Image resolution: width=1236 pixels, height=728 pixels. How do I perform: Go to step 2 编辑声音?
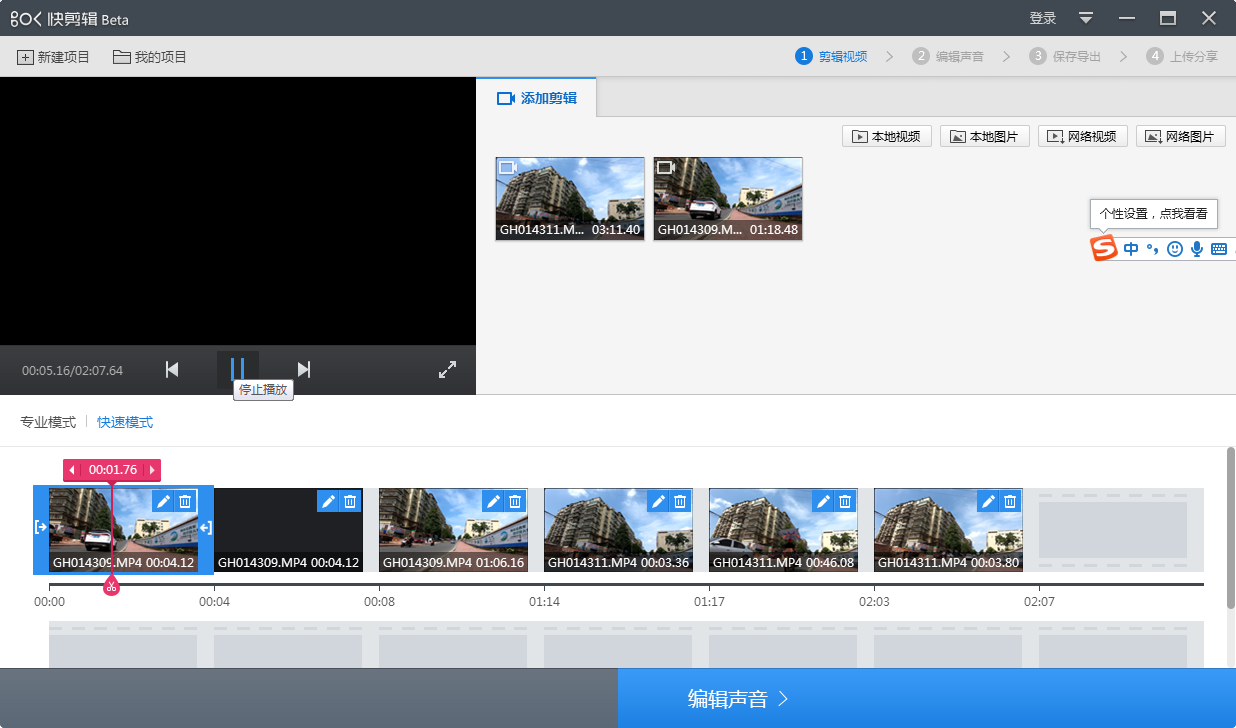click(948, 57)
